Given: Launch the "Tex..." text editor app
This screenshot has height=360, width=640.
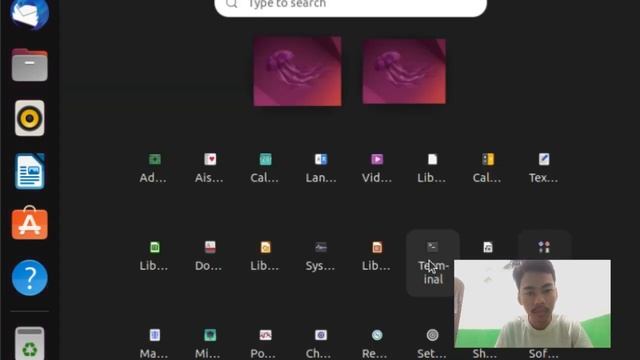Looking at the screenshot, I should click(x=544, y=168).
